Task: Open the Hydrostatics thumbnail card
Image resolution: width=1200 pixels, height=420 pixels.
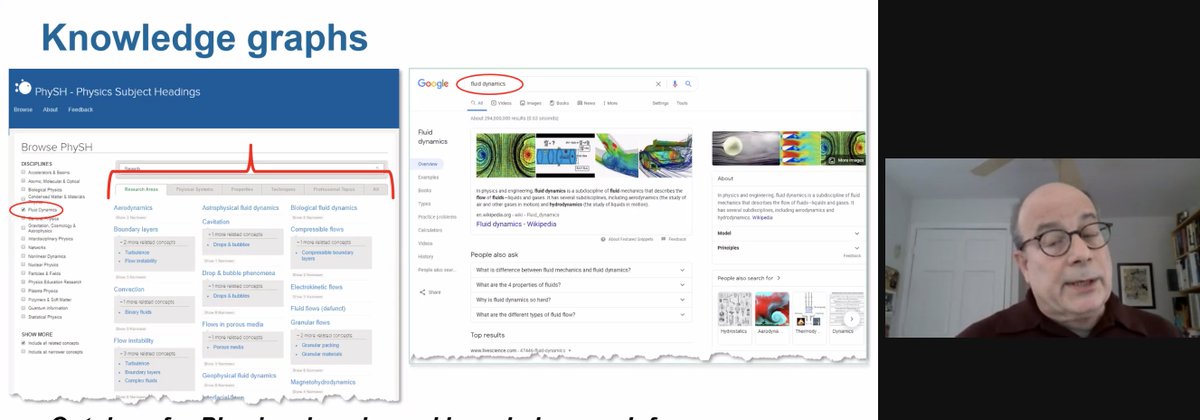Action: click(x=735, y=317)
